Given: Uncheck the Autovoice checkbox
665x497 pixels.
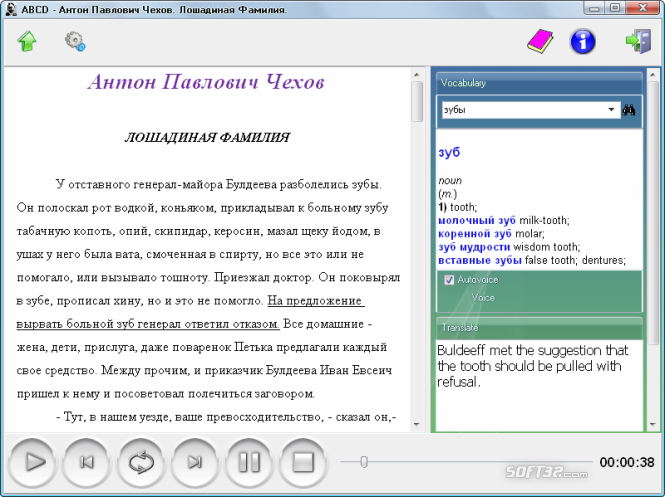Looking at the screenshot, I should [449, 280].
